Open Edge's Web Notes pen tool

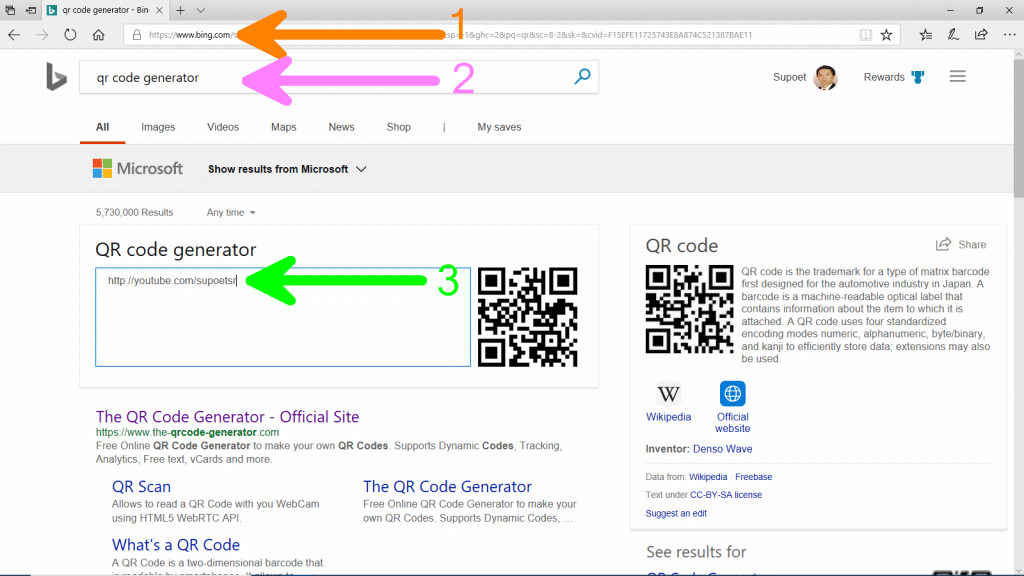tap(953, 34)
